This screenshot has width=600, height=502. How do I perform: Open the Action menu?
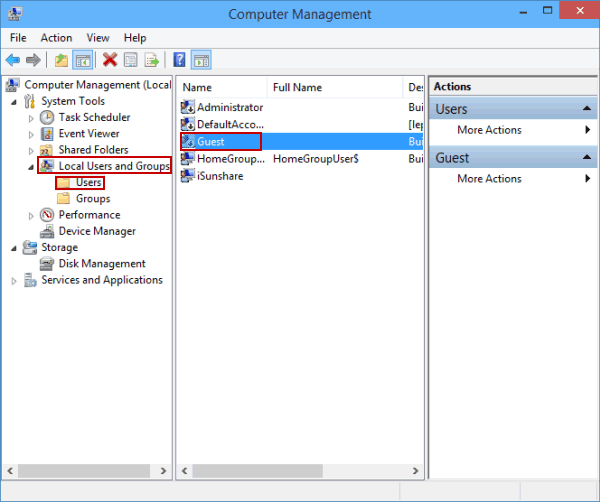(x=57, y=38)
